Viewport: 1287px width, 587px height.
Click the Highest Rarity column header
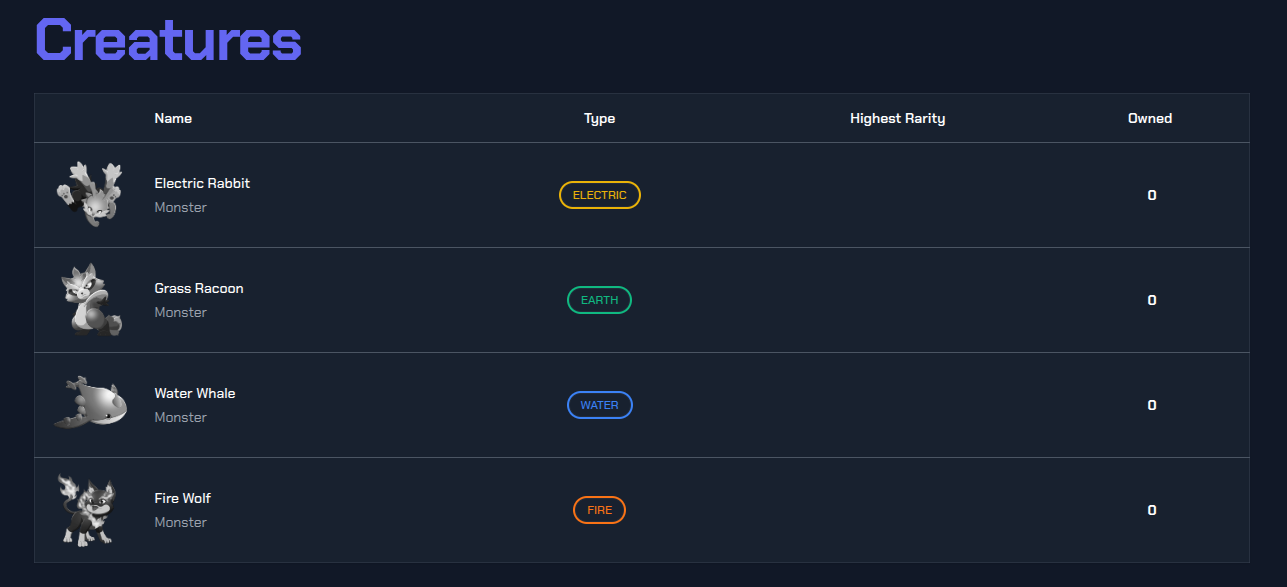pos(897,118)
